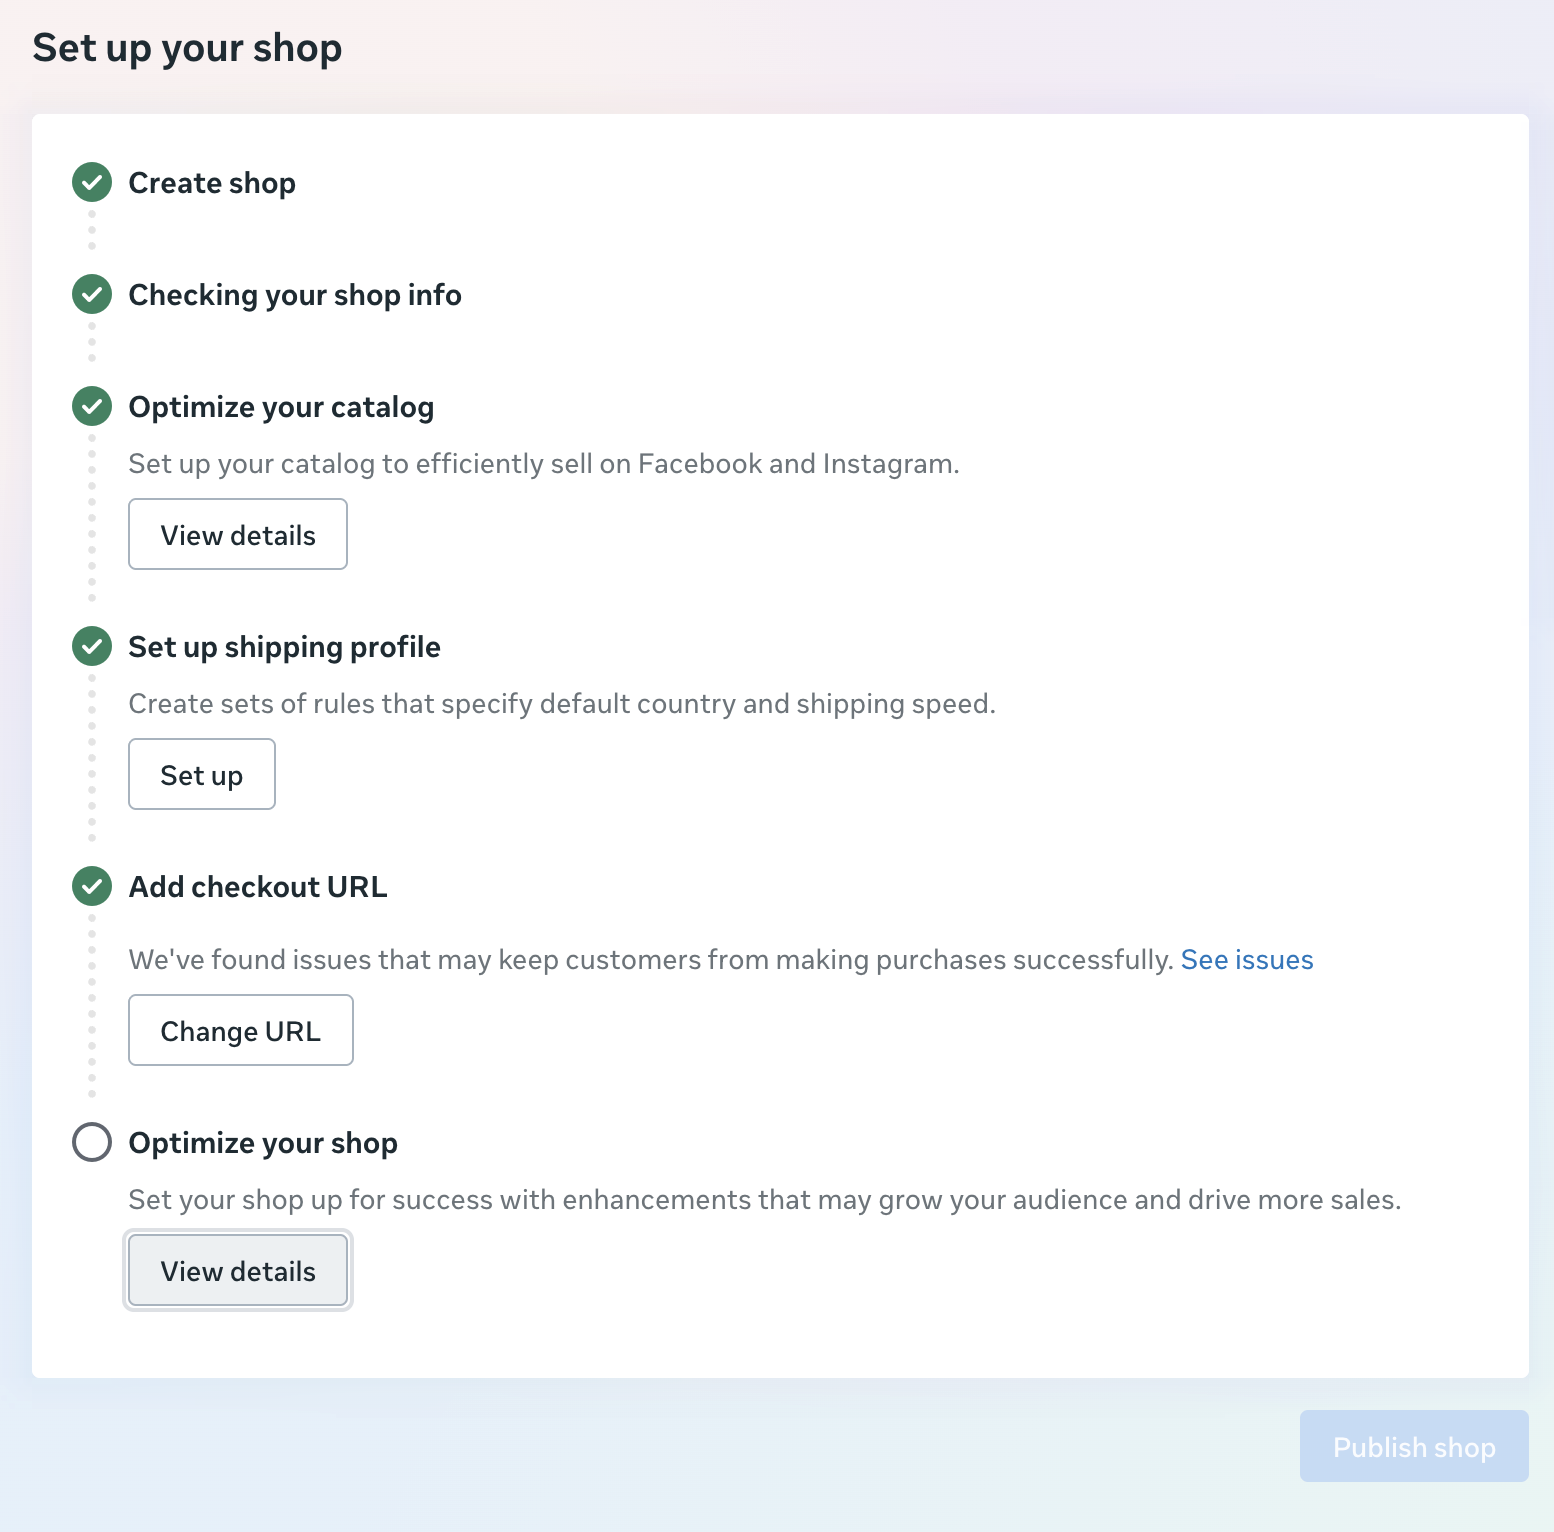Select the Checking your shop info step
Viewport: 1554px width, 1532px height.
[x=295, y=295]
